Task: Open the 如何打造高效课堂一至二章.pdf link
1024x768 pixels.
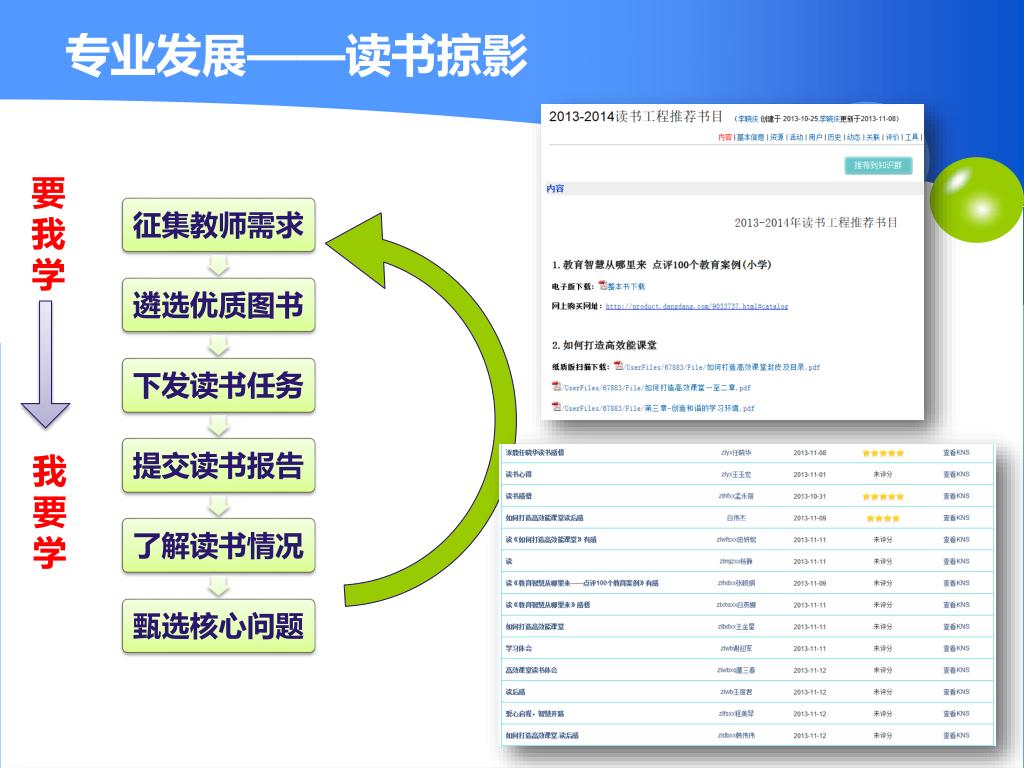Action: click(x=657, y=387)
